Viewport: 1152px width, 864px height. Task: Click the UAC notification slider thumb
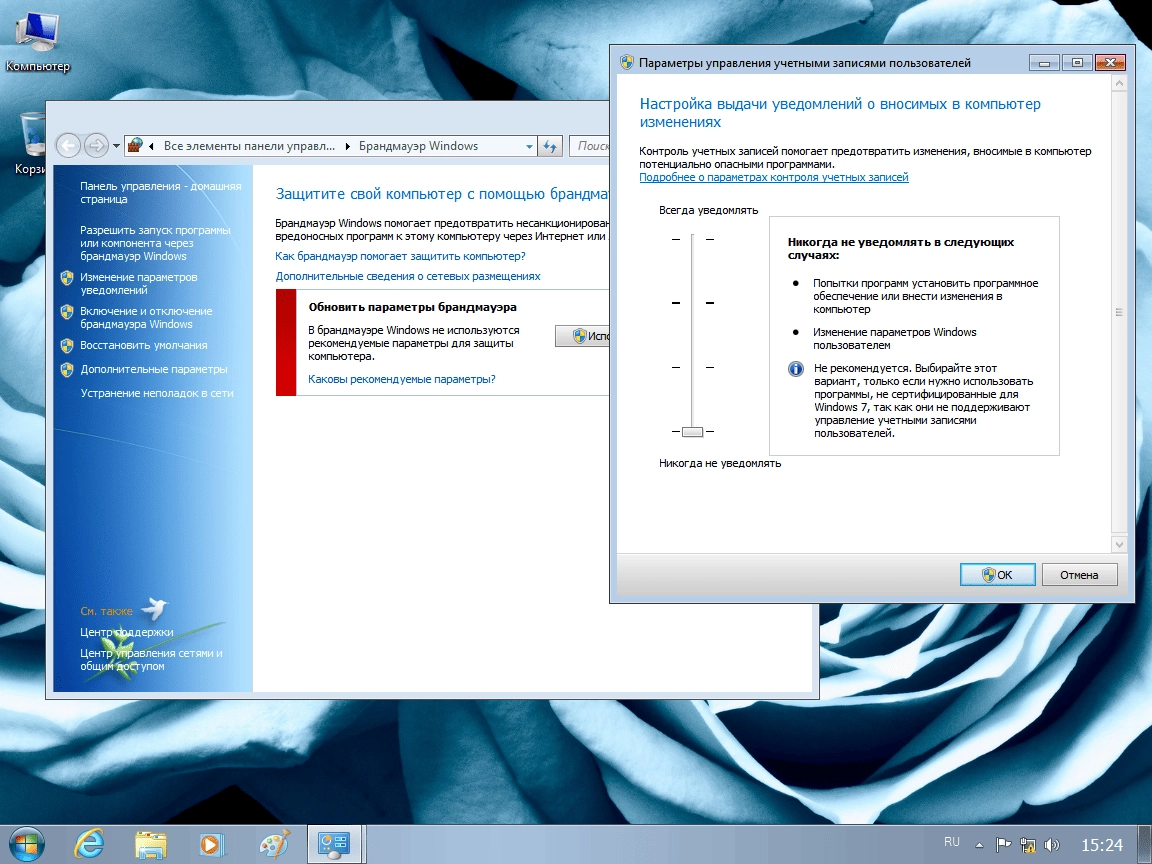click(x=692, y=432)
